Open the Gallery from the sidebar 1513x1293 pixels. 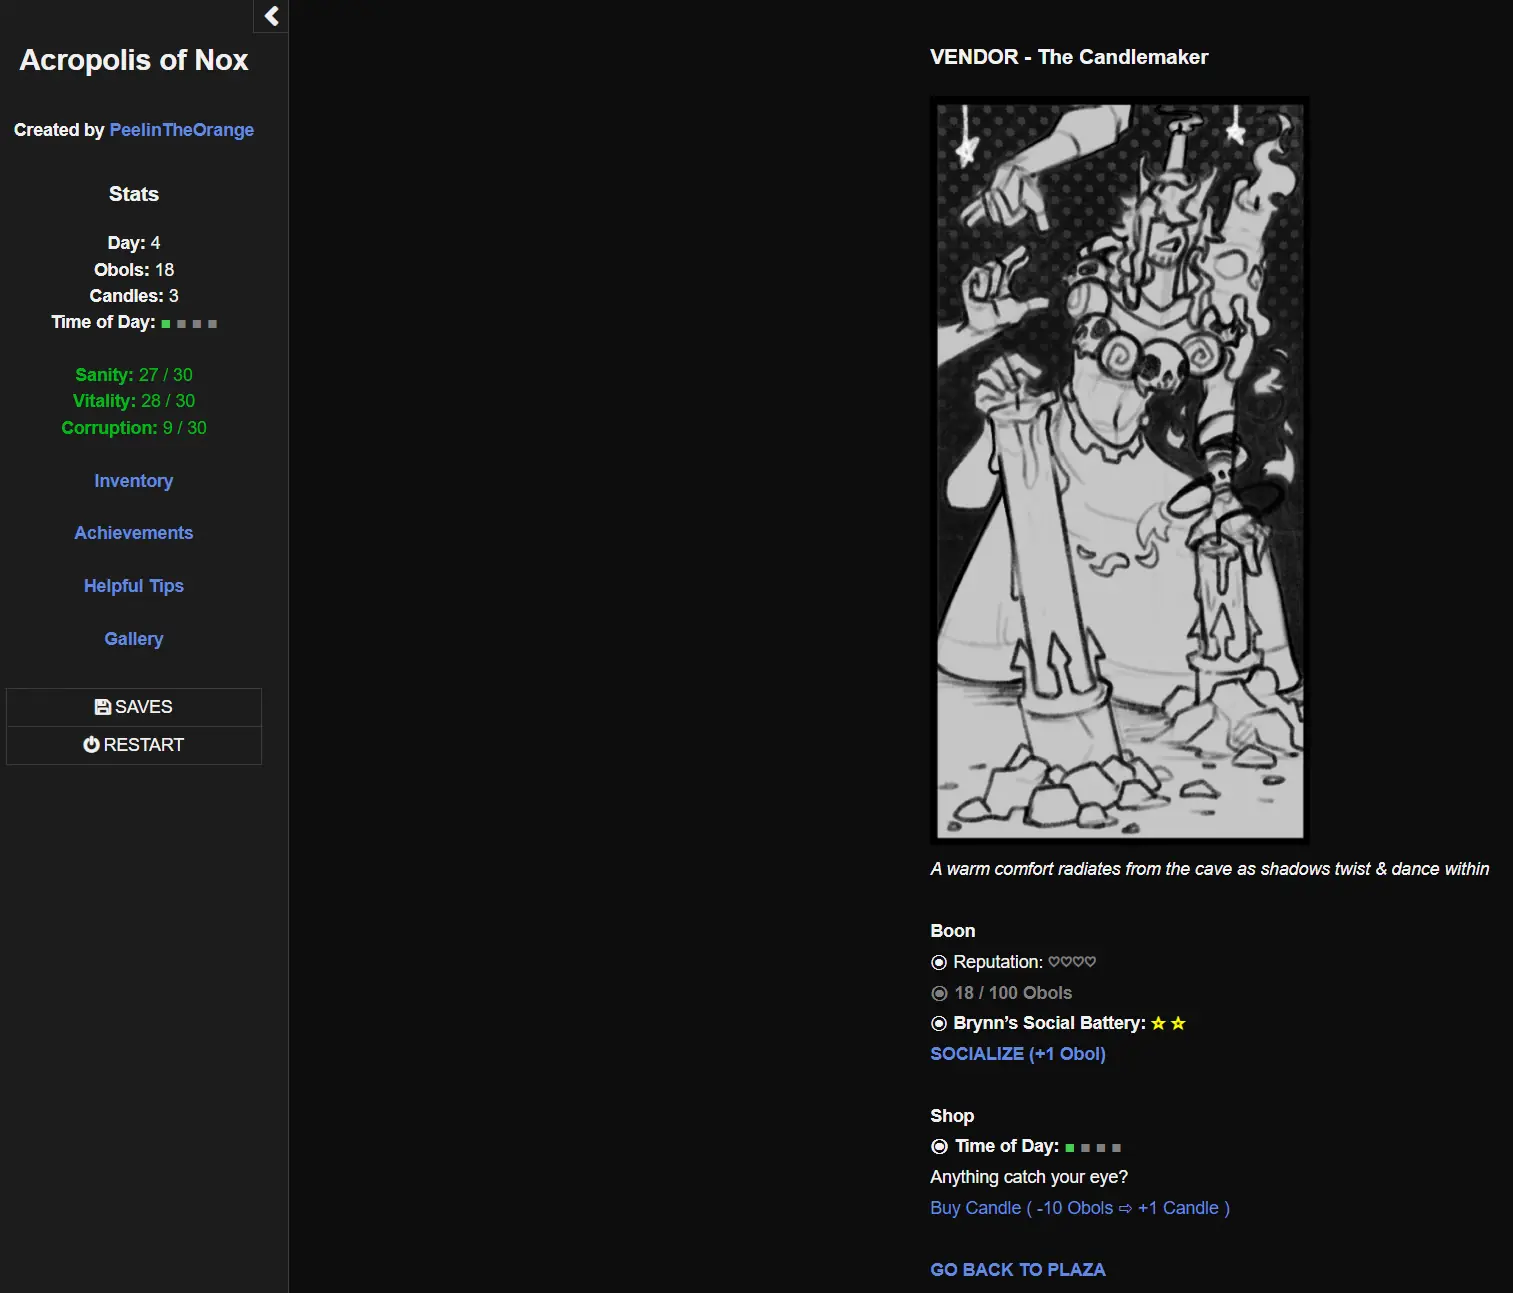[x=133, y=639]
